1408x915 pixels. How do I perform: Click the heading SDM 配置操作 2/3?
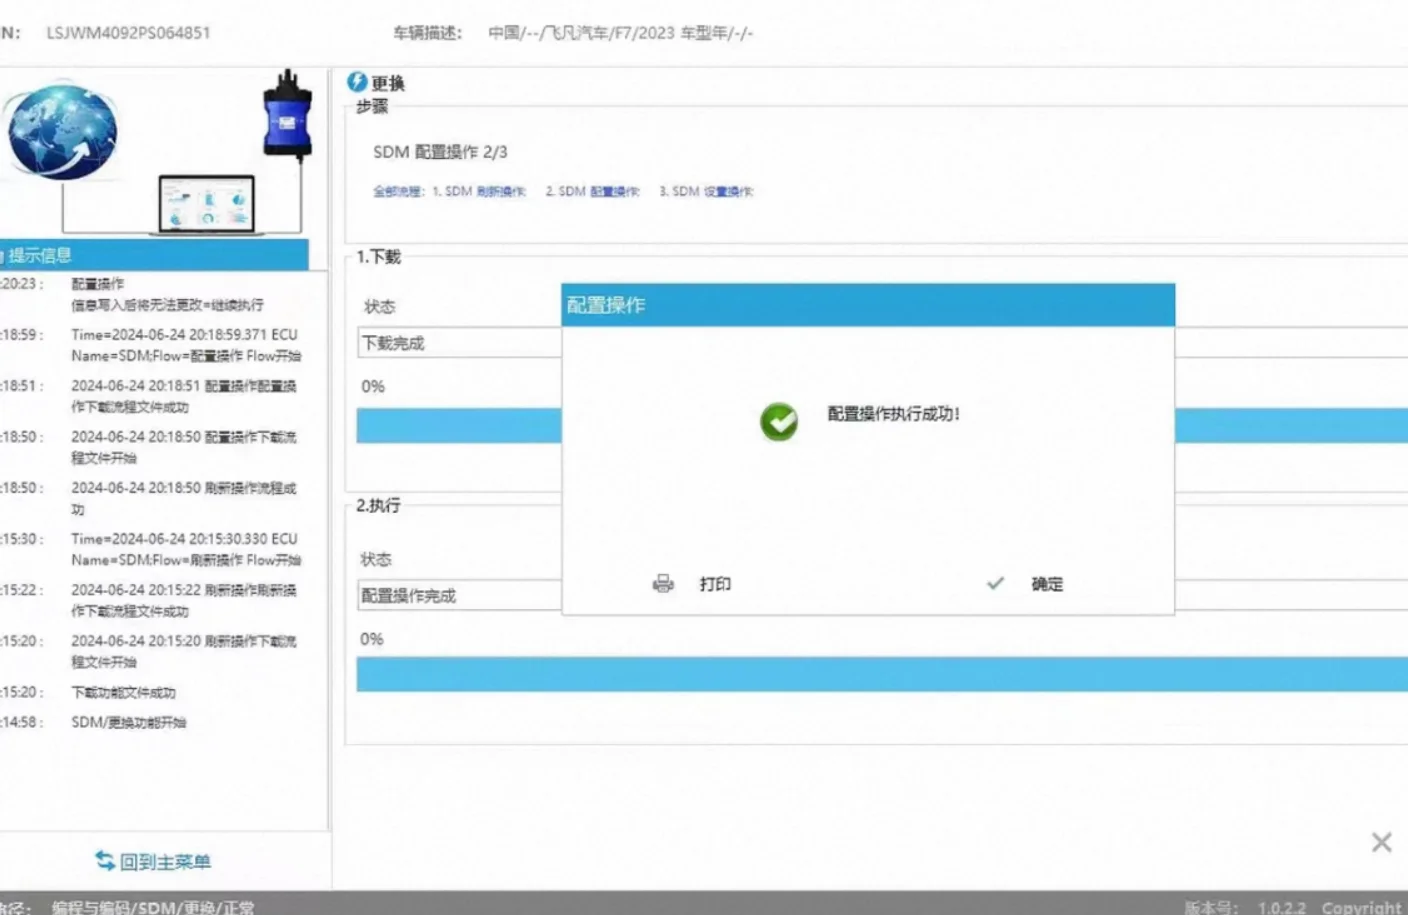[440, 152]
